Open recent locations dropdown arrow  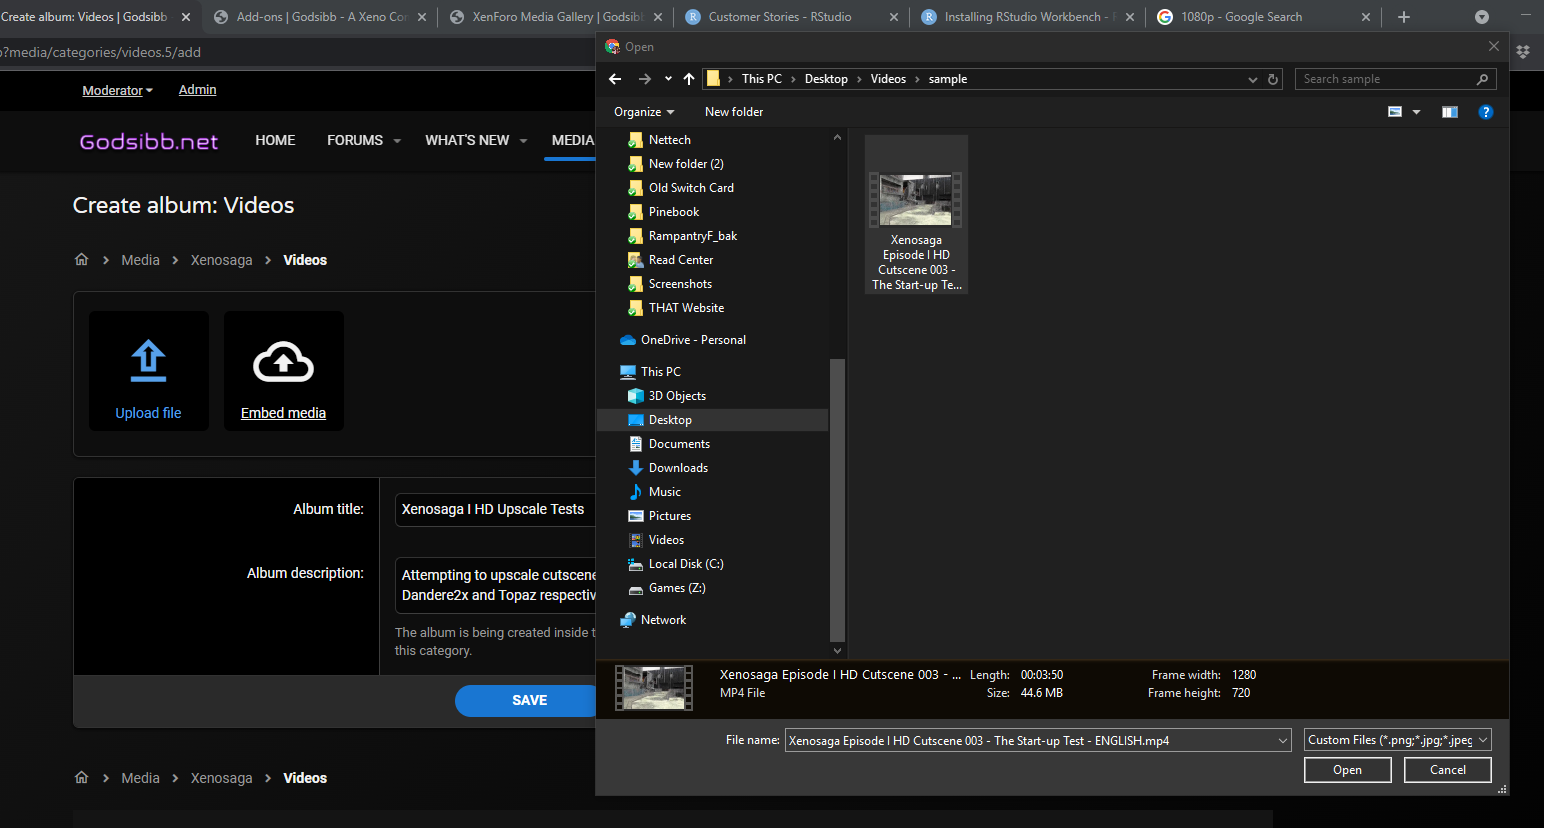pyautogui.click(x=668, y=79)
